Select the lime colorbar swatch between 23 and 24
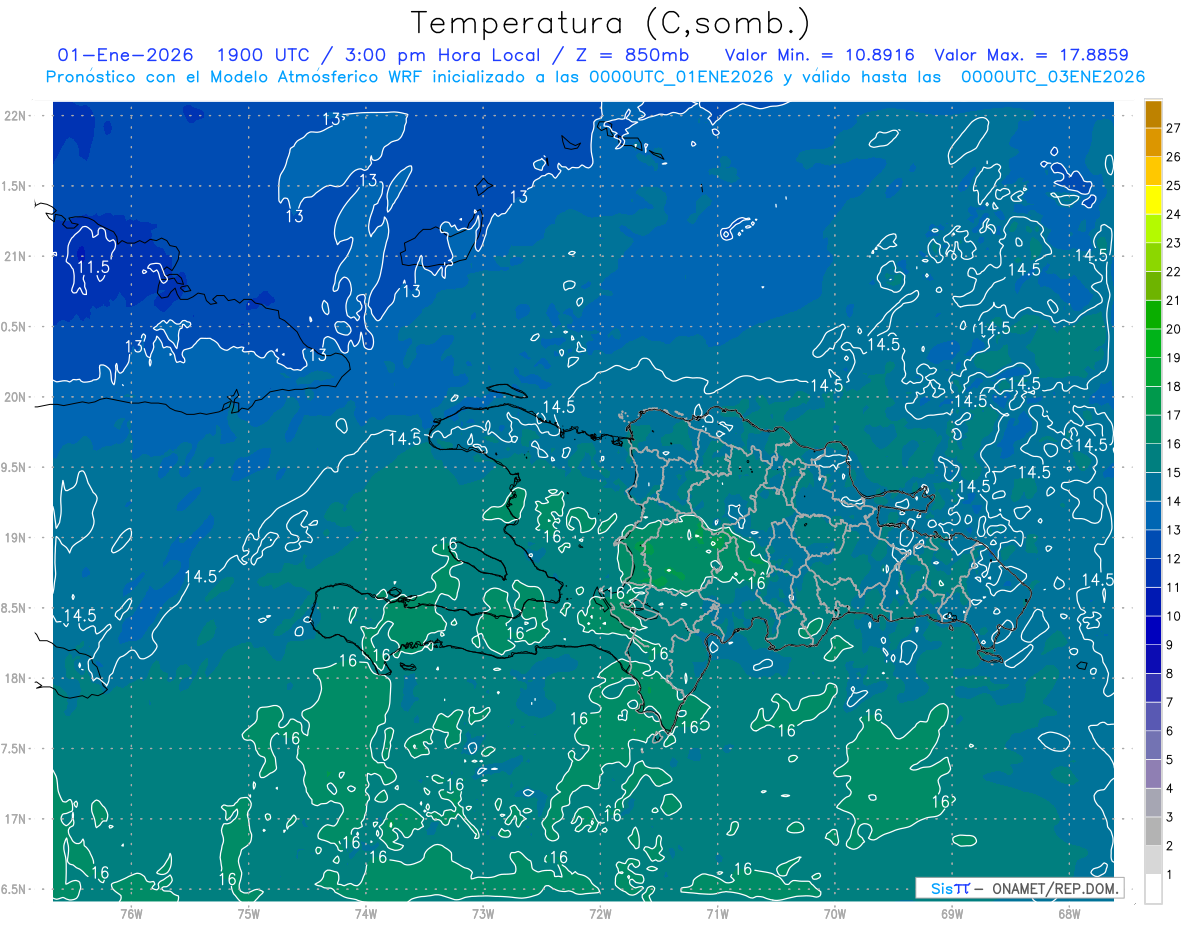Screen dimensions: 1200x927 point(1153,228)
